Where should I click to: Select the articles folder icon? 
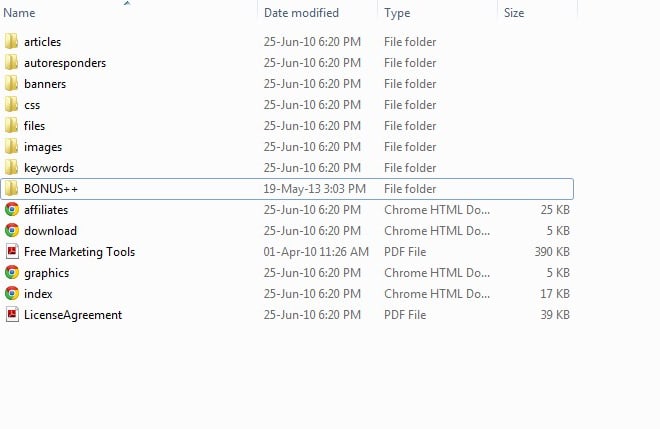click(11, 41)
